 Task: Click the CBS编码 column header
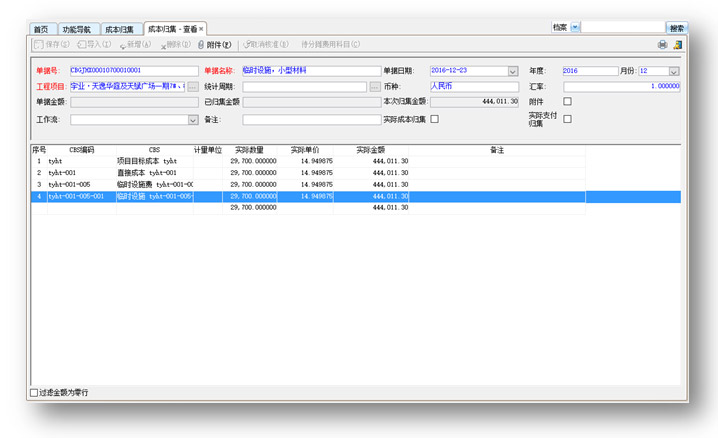tap(82, 150)
